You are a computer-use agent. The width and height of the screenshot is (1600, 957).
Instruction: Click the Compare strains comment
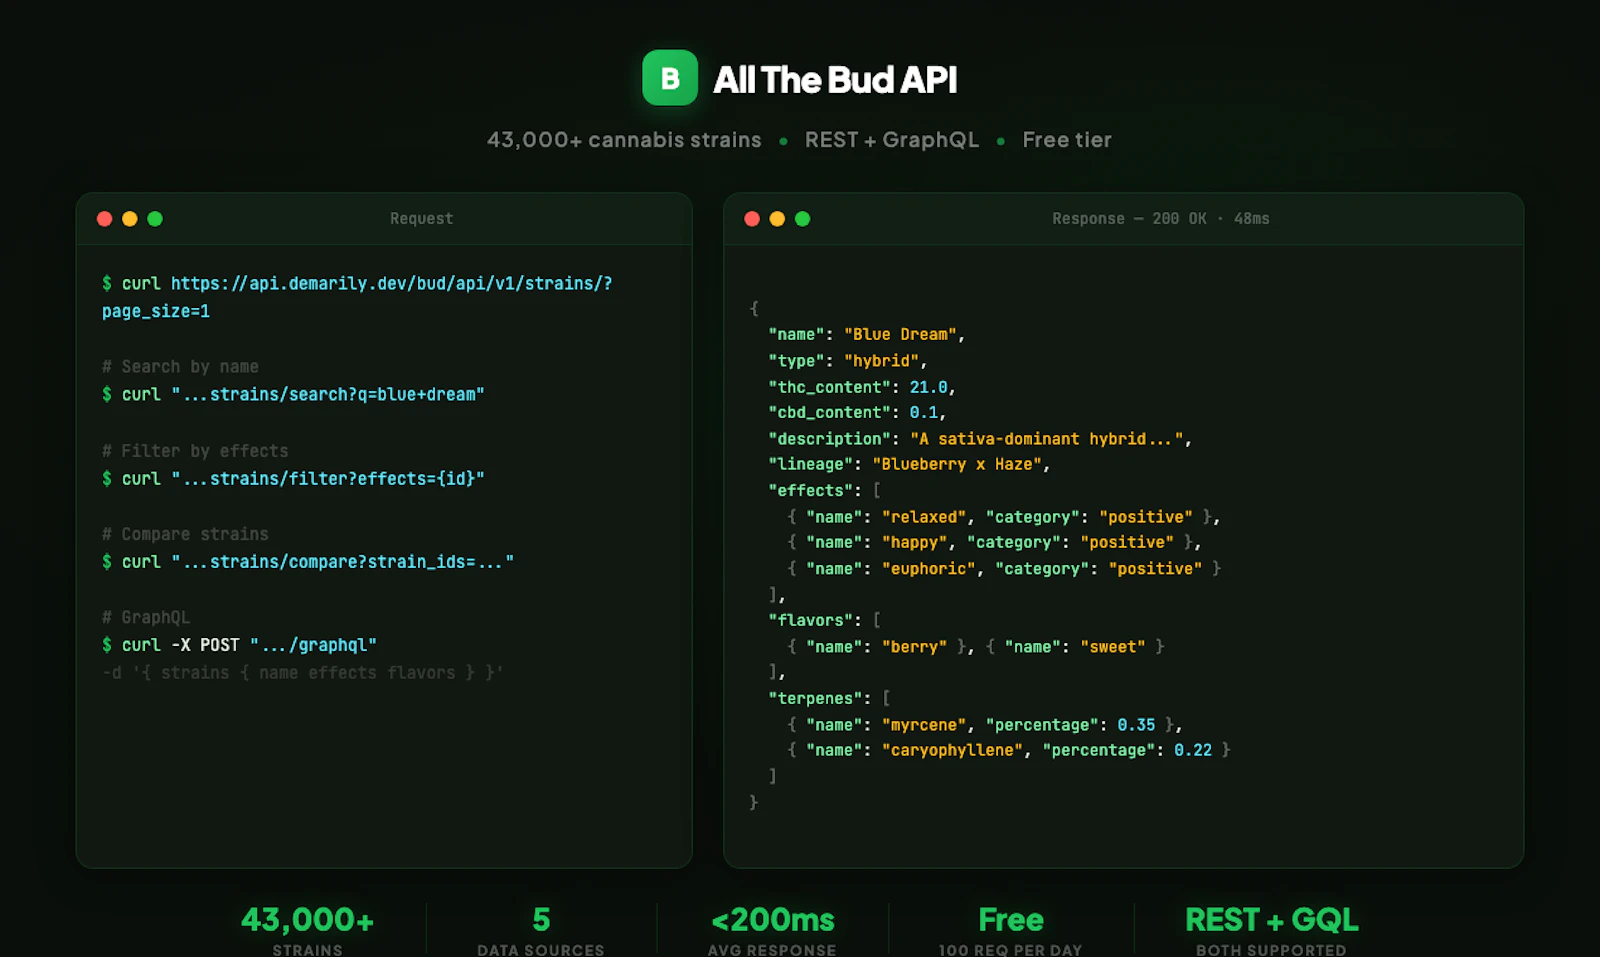click(x=185, y=534)
